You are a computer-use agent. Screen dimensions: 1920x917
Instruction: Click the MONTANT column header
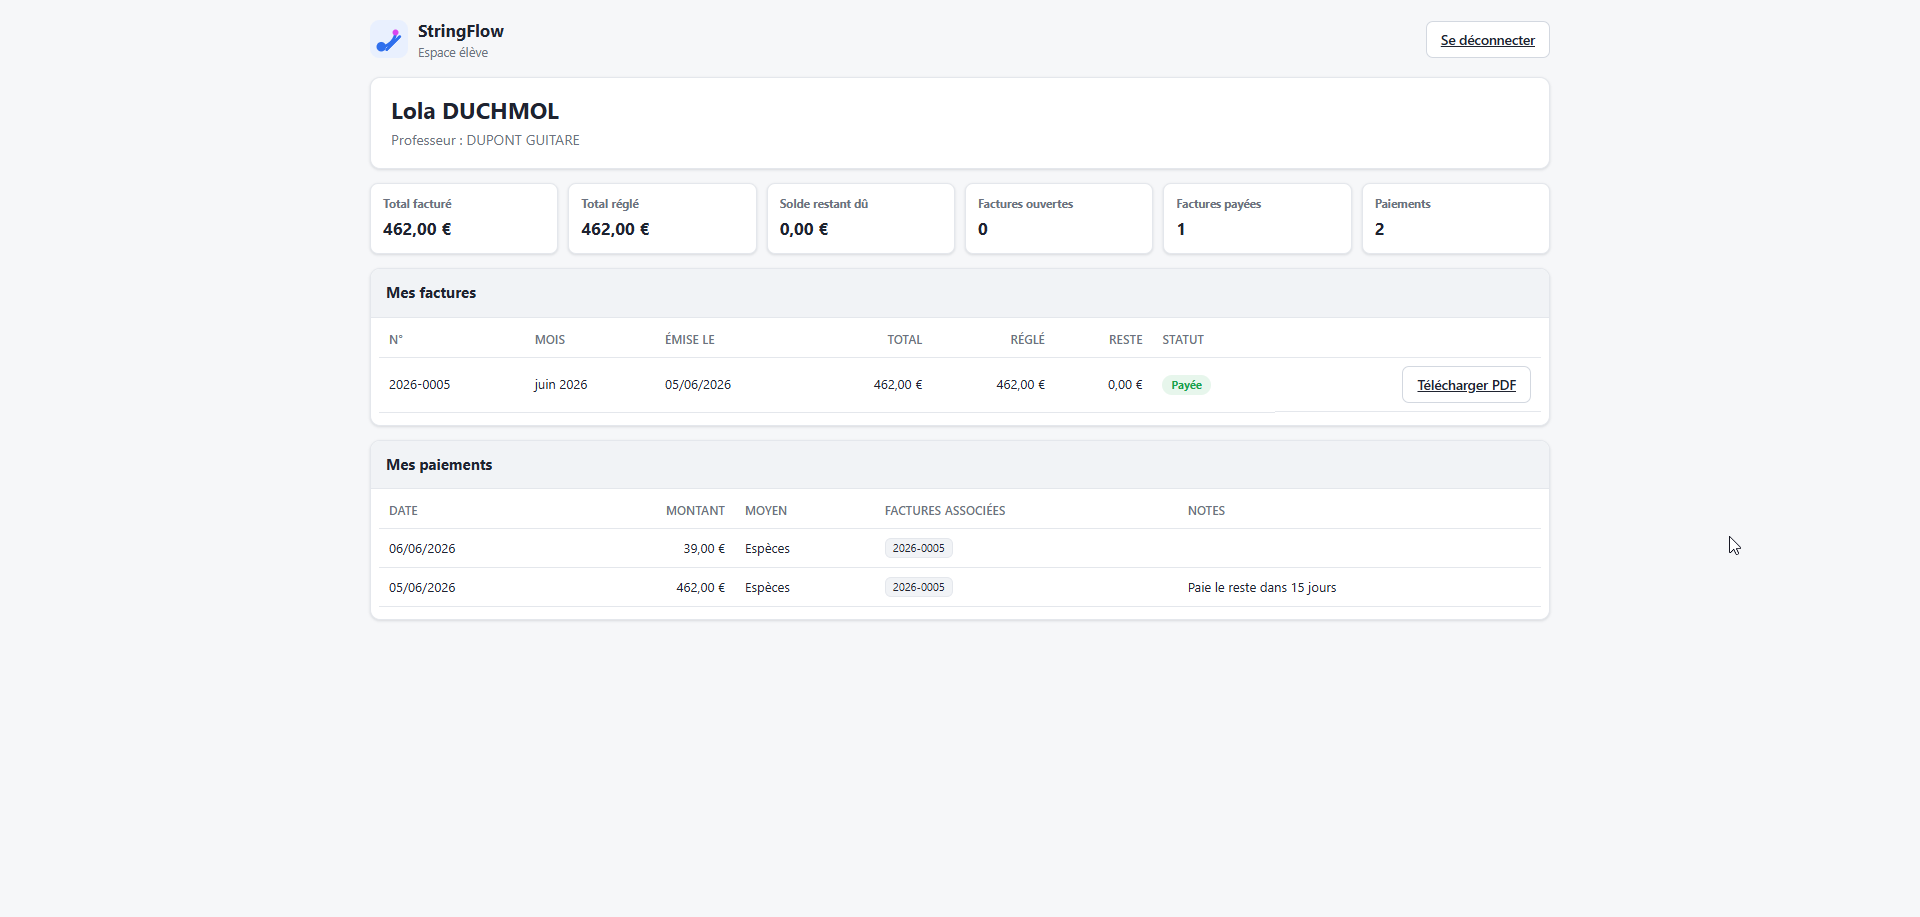point(695,511)
